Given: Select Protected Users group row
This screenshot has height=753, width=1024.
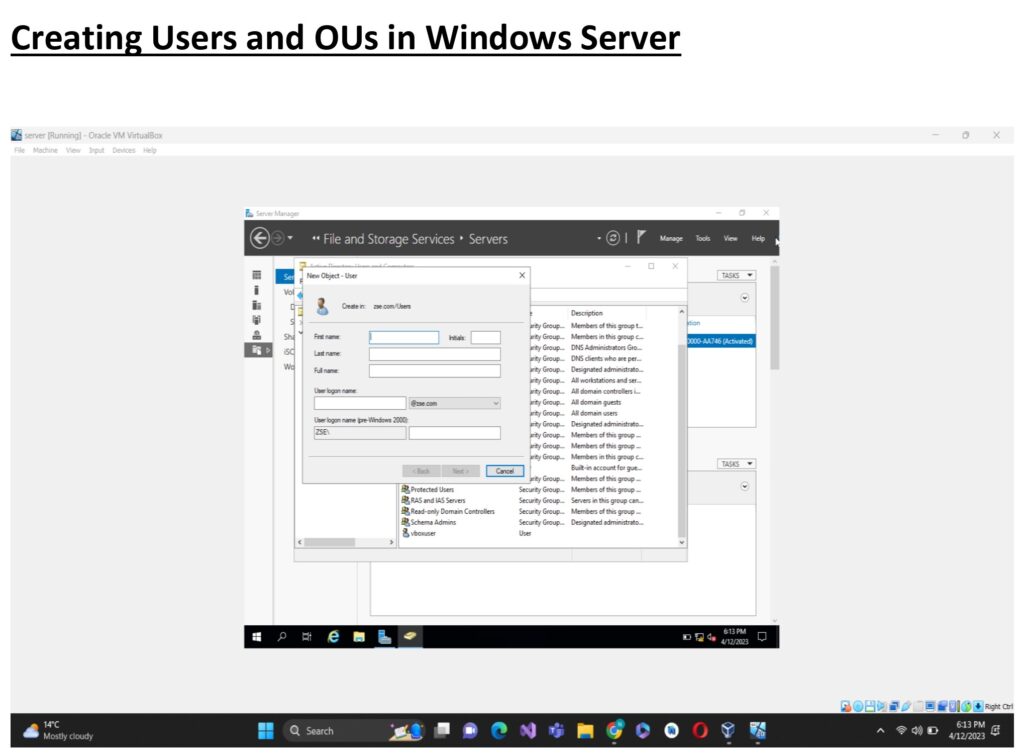Looking at the screenshot, I should point(522,489).
